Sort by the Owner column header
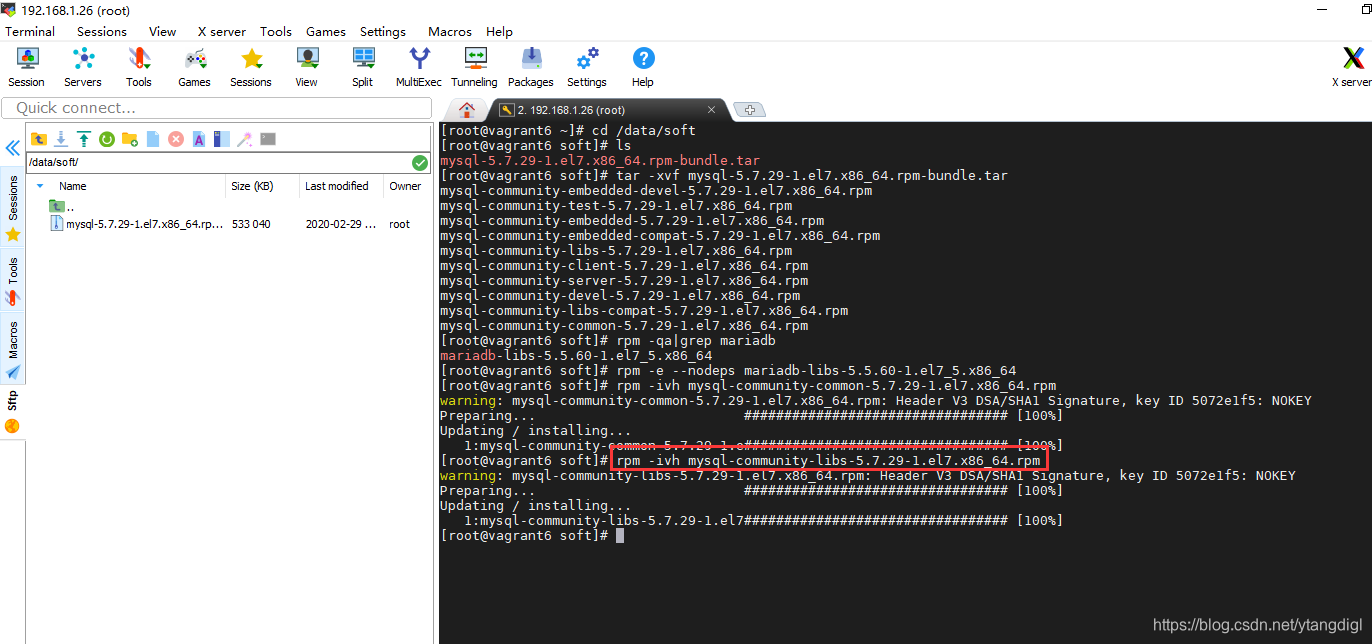The width and height of the screenshot is (1372, 644). (x=406, y=186)
